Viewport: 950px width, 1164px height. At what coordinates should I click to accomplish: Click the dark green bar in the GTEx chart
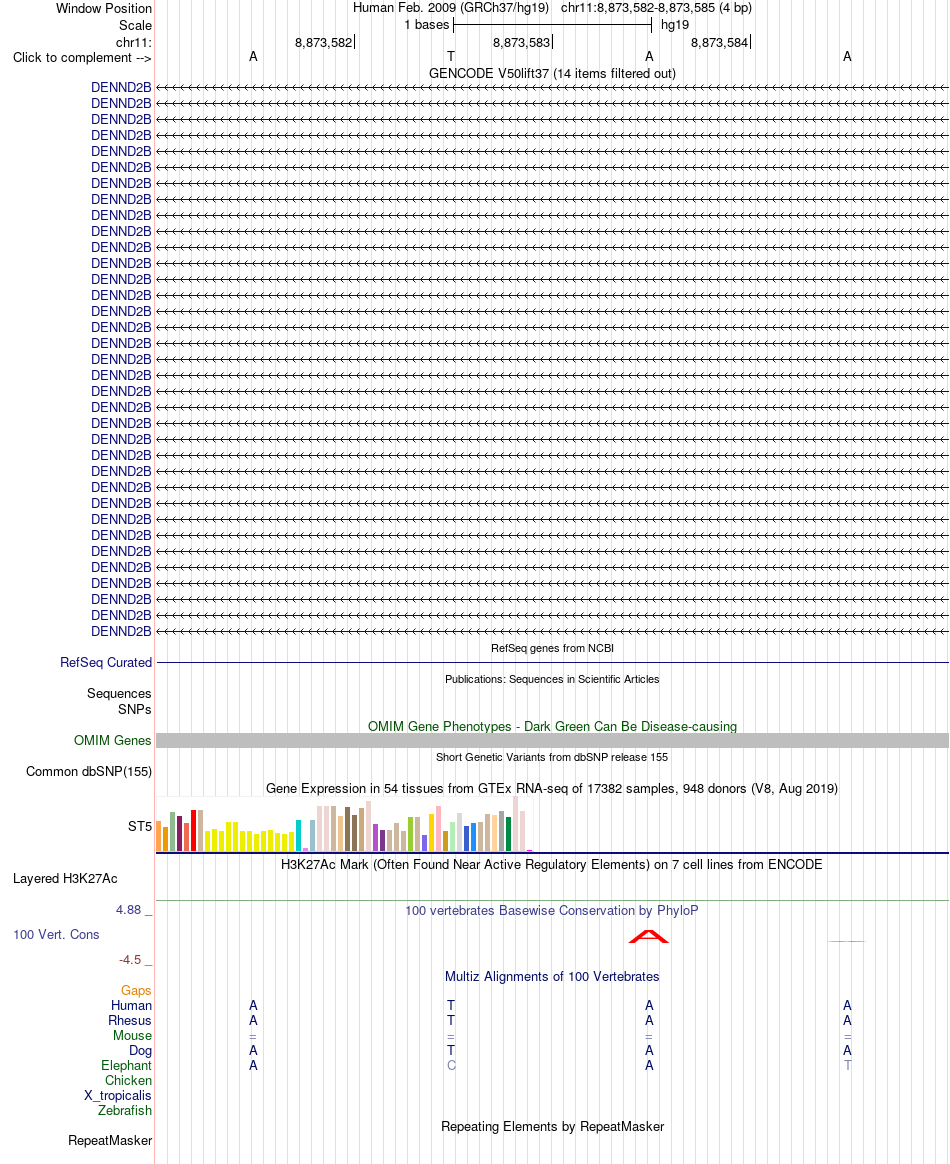tap(508, 834)
